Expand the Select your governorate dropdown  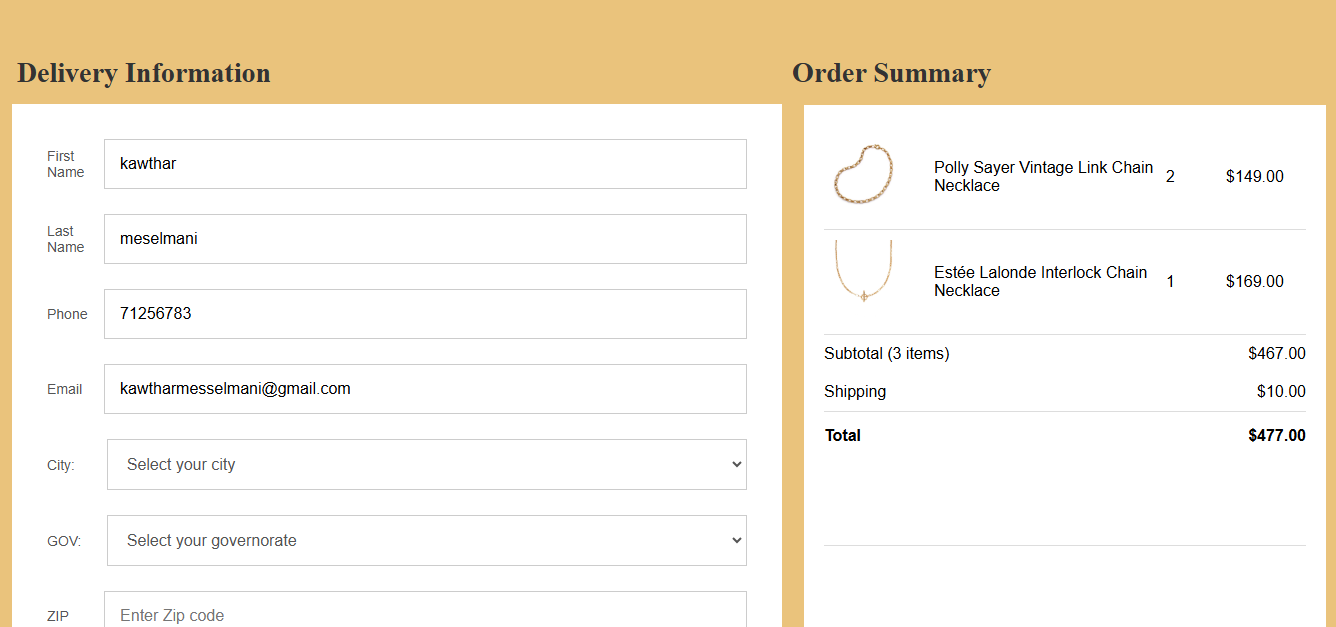426,540
